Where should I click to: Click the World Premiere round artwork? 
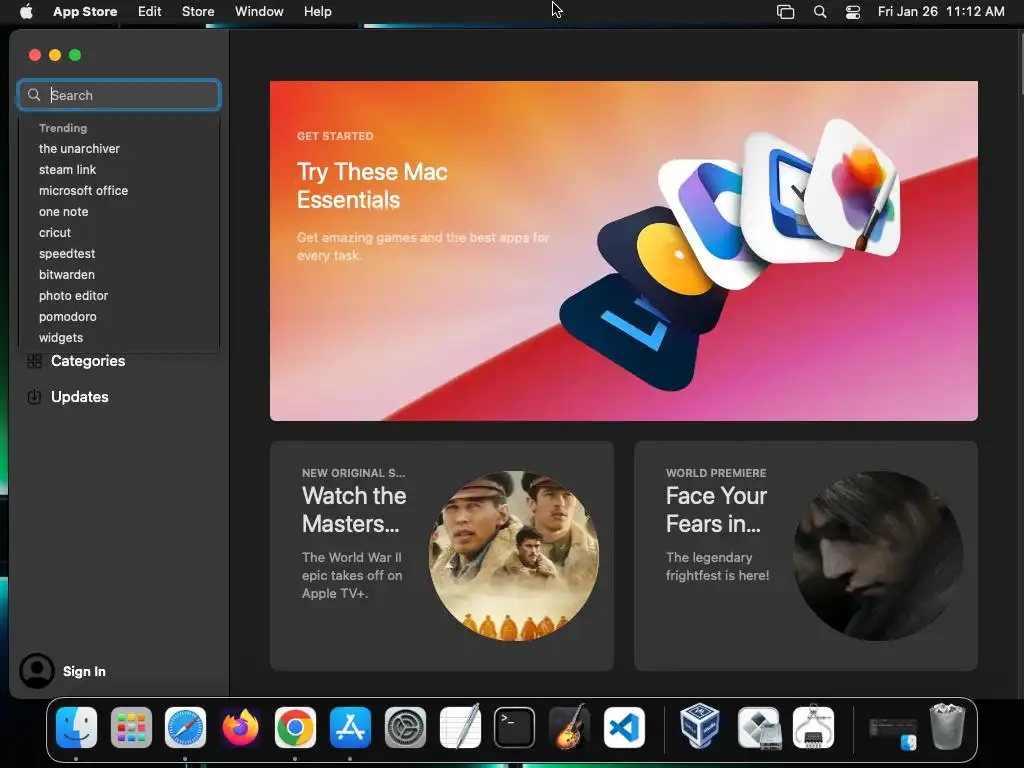click(x=878, y=556)
